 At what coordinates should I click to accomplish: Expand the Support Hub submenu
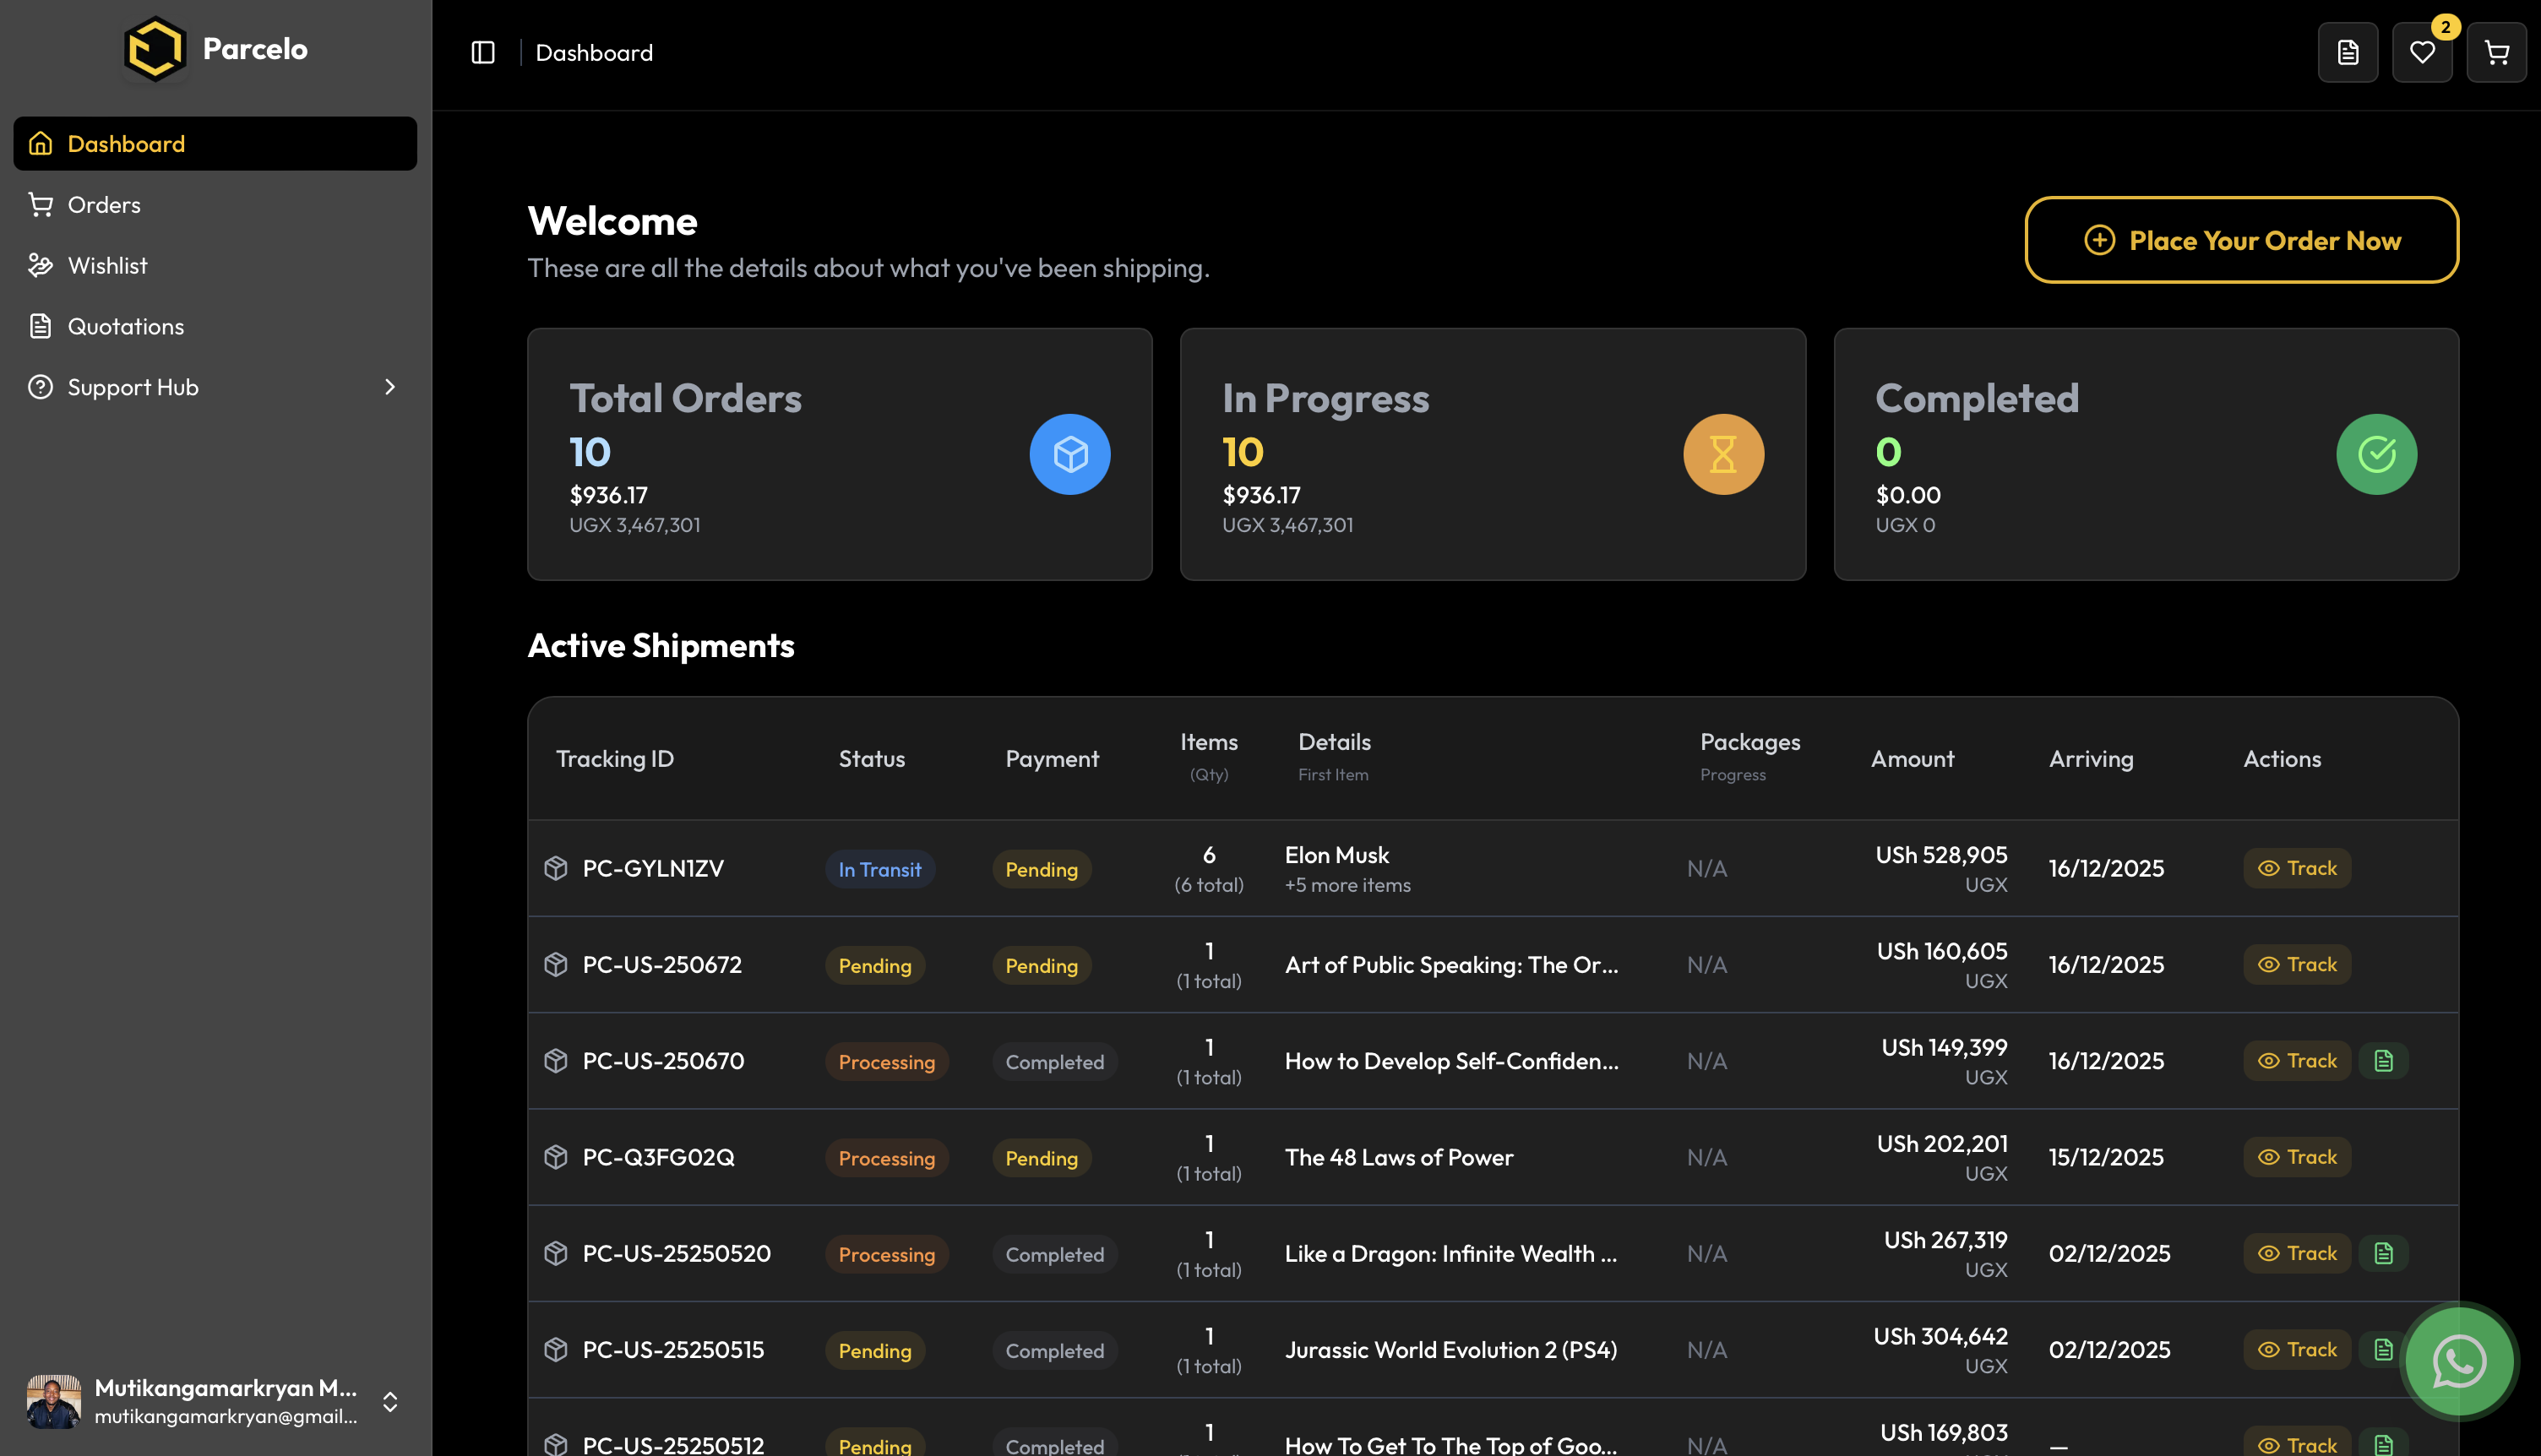(x=390, y=387)
